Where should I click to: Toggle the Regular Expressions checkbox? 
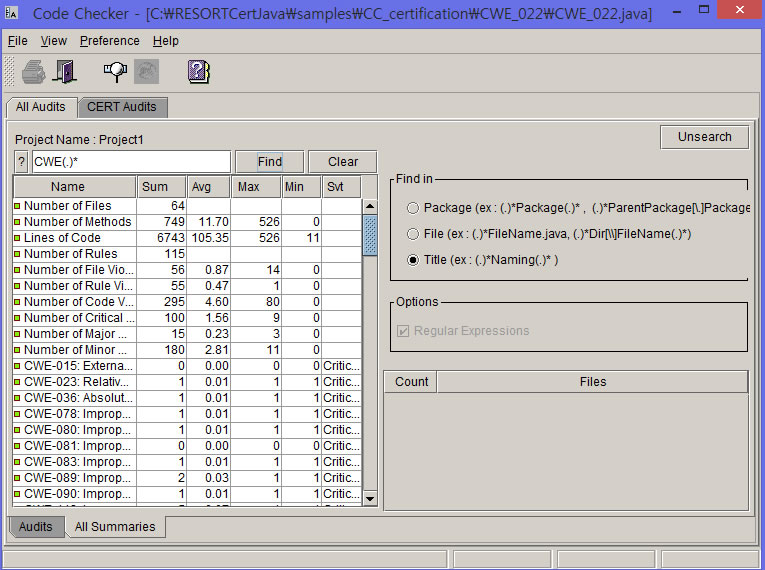(x=403, y=331)
